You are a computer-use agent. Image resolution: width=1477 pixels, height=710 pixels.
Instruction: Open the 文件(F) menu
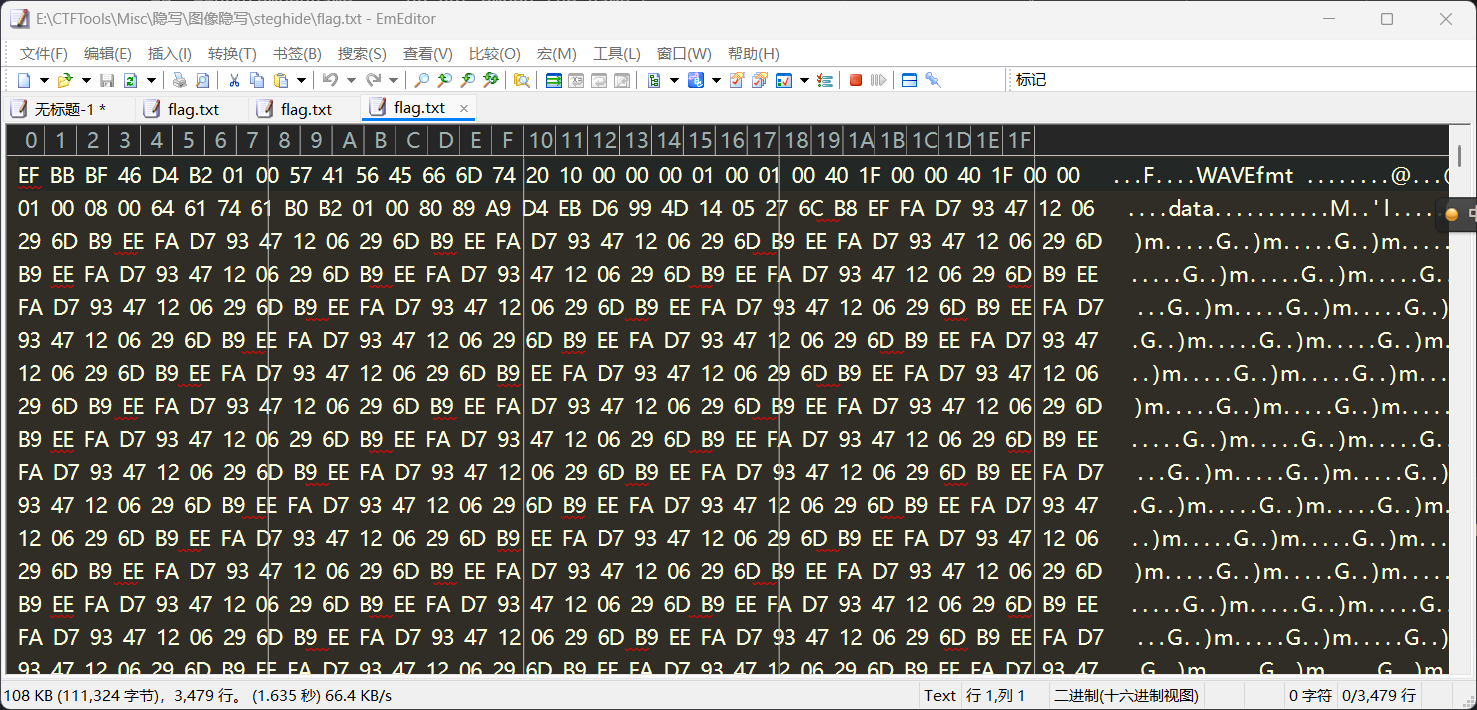tap(44, 53)
